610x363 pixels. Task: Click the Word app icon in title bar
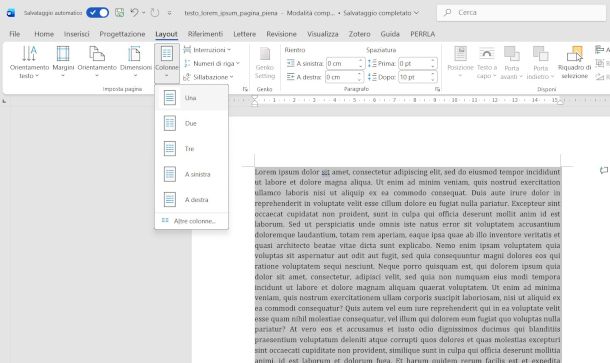click(11, 13)
